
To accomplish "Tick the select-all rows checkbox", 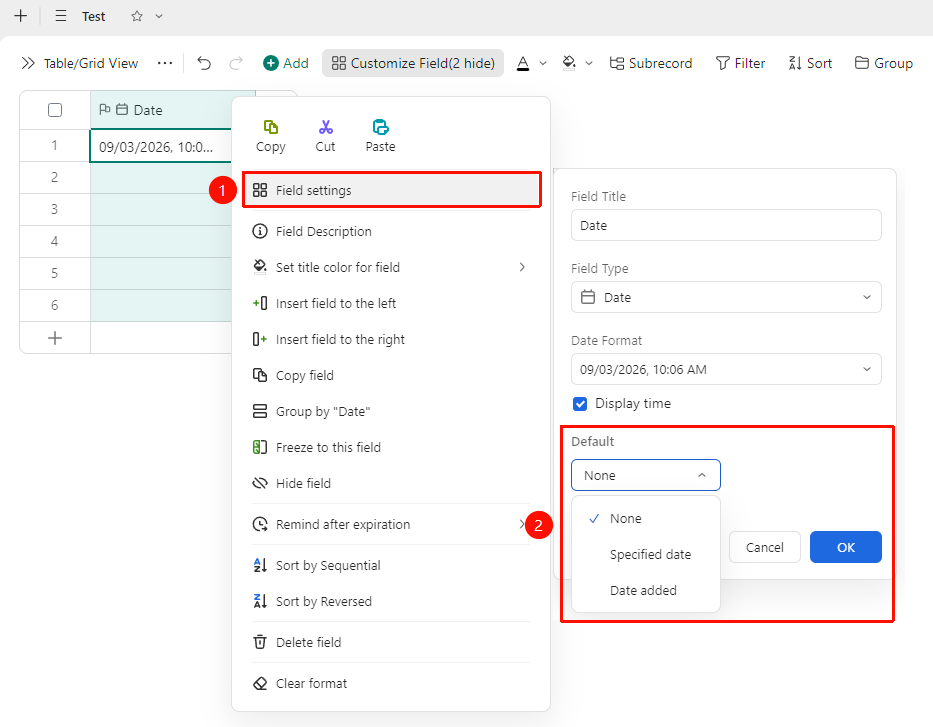I will tap(55, 110).
